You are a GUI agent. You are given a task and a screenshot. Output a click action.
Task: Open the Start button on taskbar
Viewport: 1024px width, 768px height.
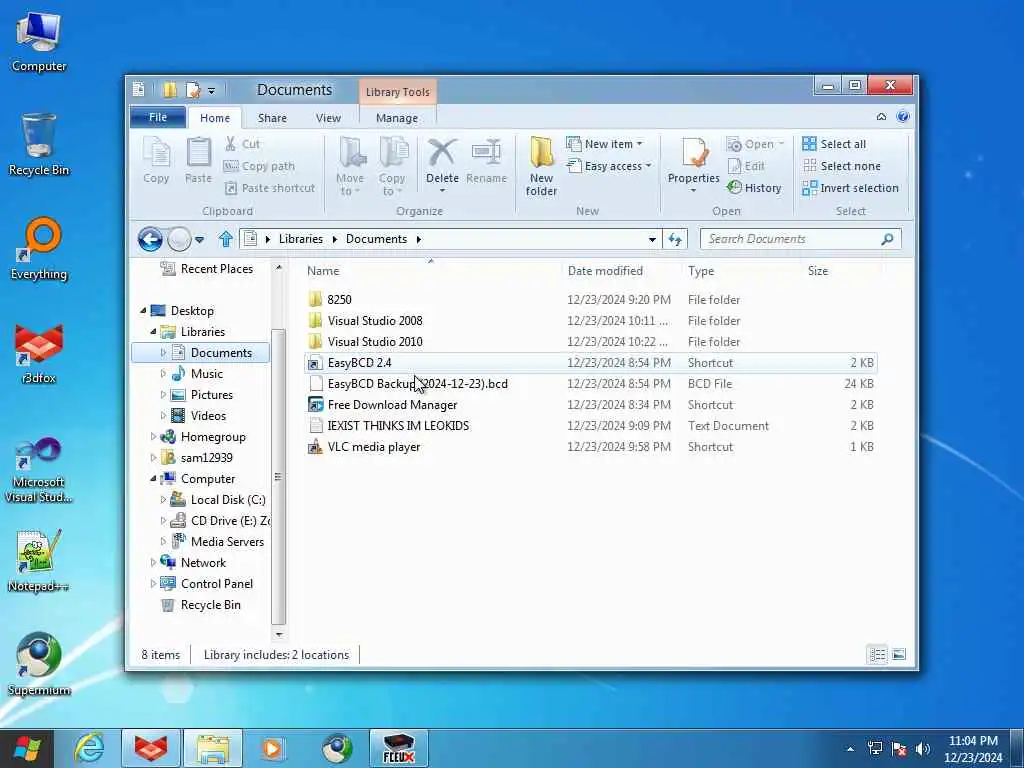tap(27, 748)
